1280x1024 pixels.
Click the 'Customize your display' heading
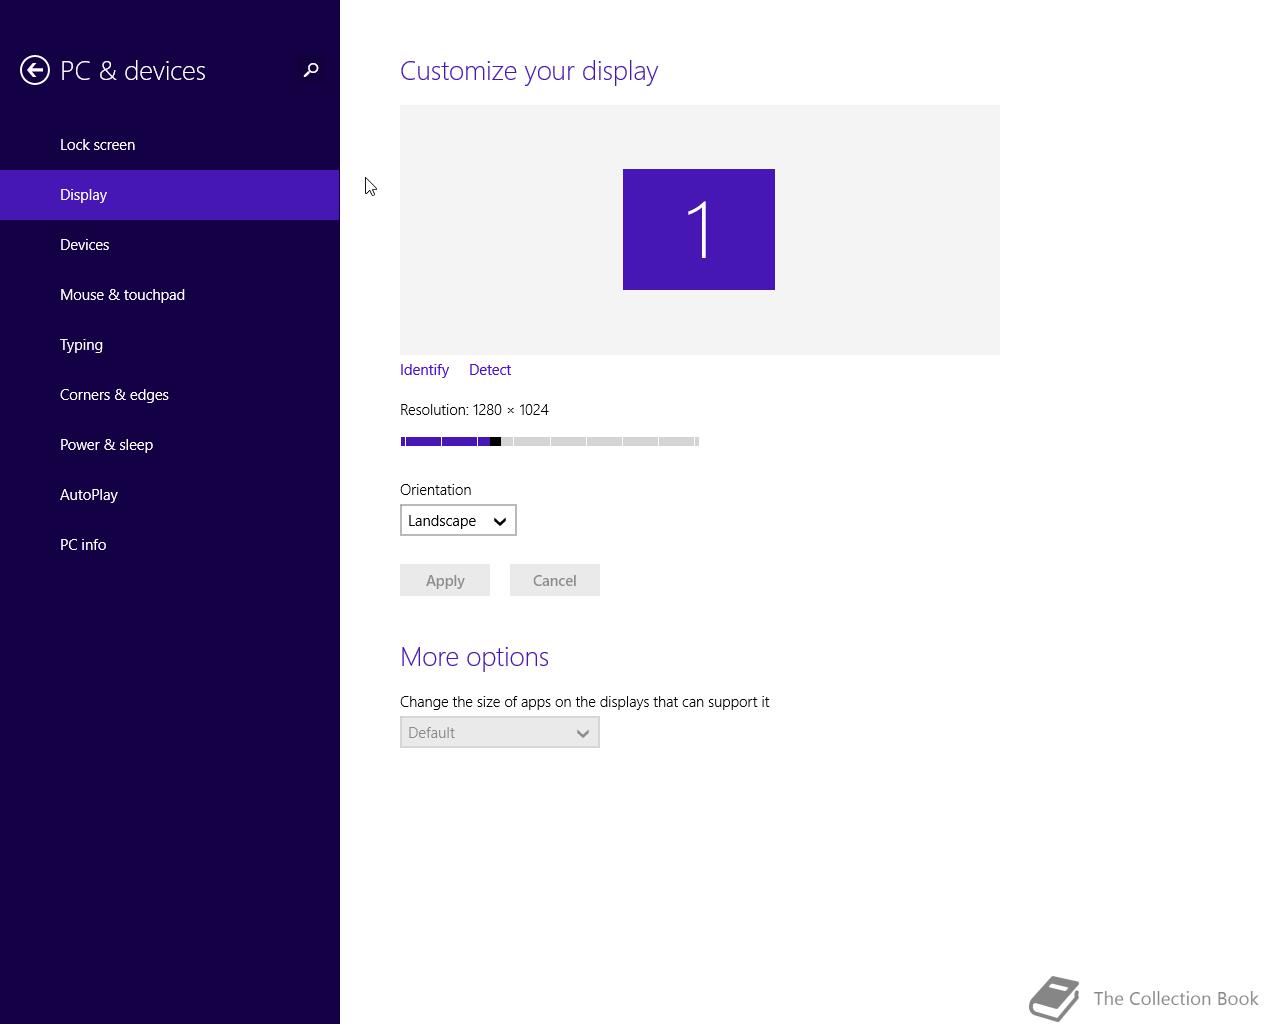click(529, 71)
